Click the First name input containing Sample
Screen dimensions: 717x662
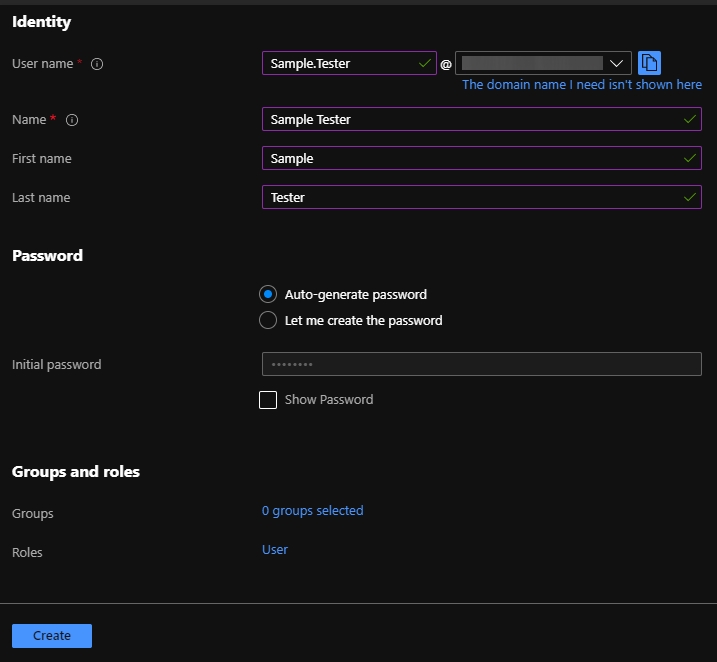(470, 158)
